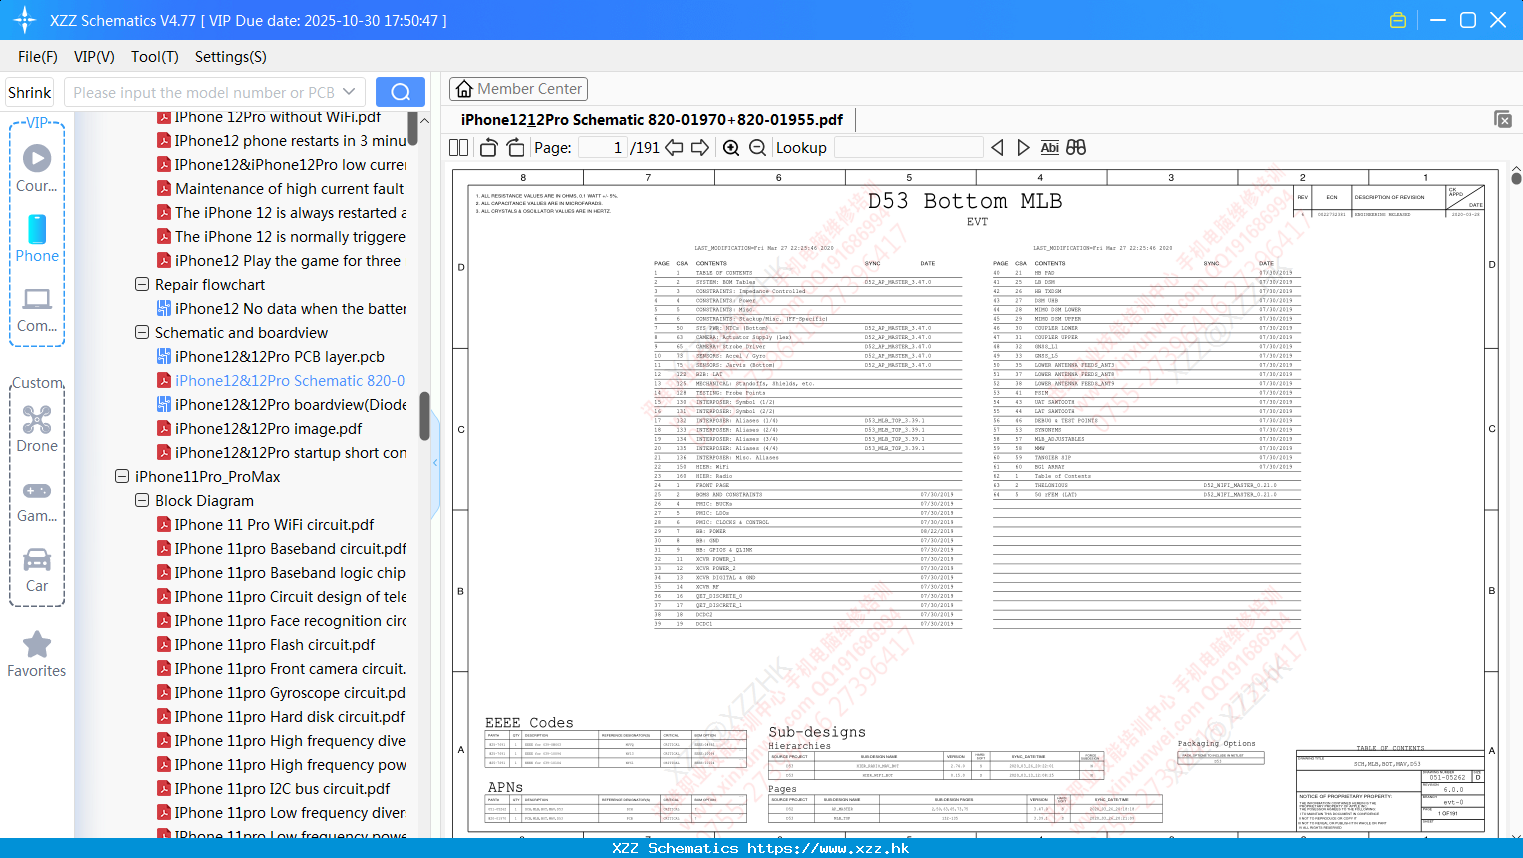Open The iPhone 12 is always restarted file
This screenshot has height=858, width=1523.
(290, 212)
